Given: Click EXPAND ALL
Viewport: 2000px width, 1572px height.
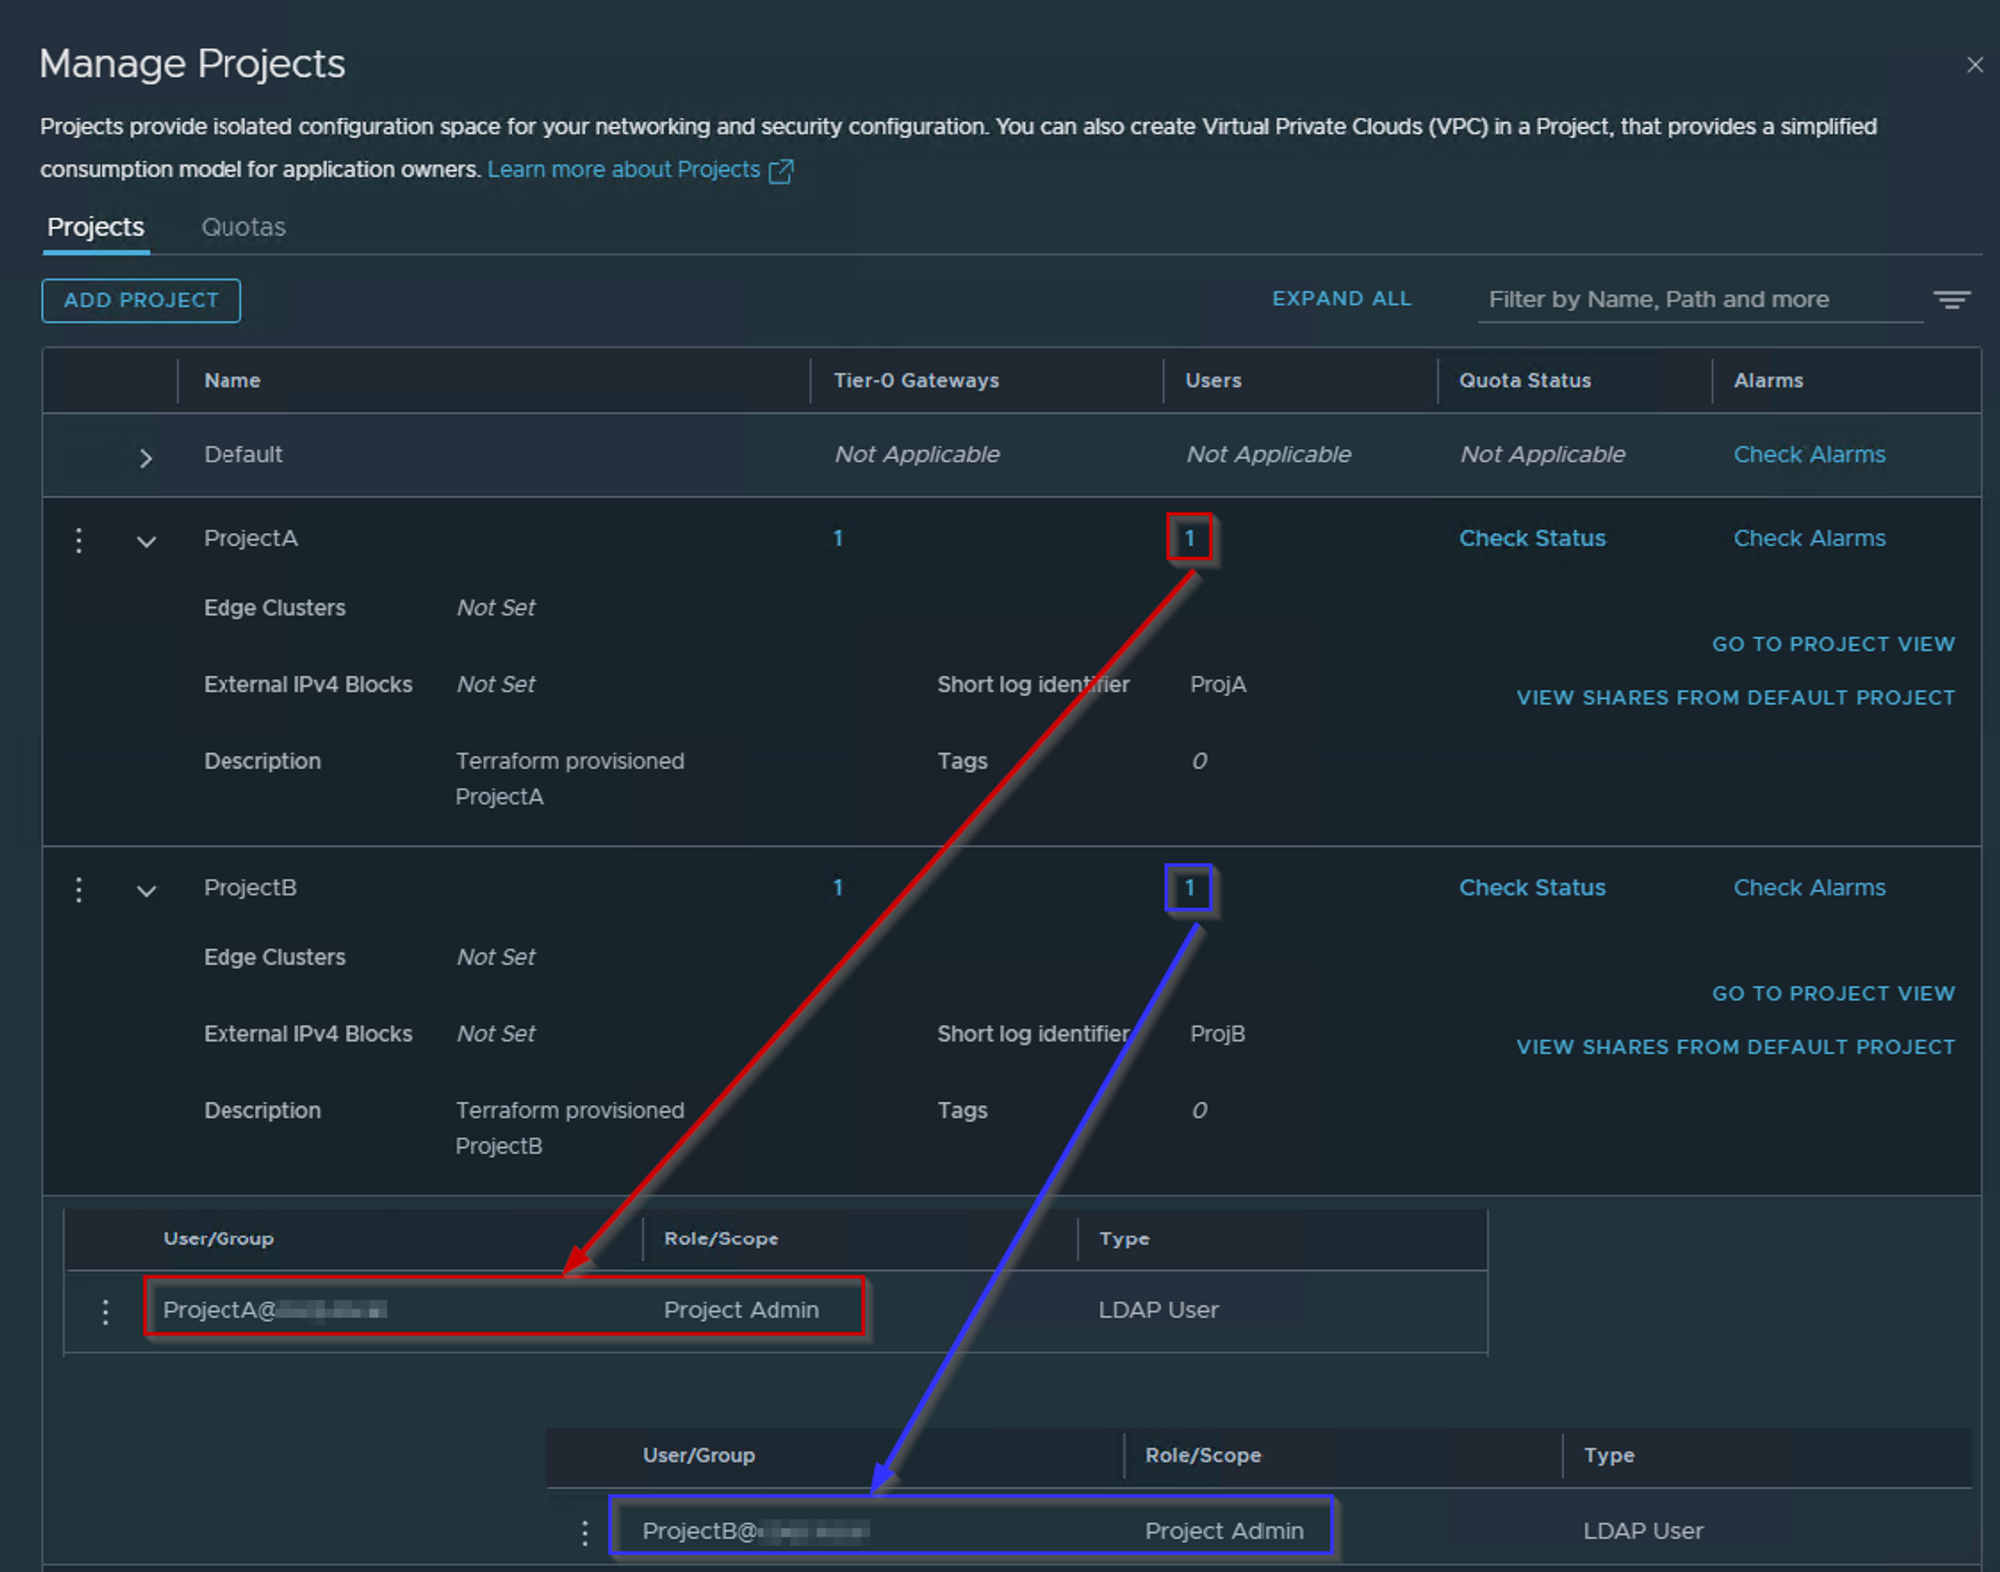Looking at the screenshot, I should 1341,298.
